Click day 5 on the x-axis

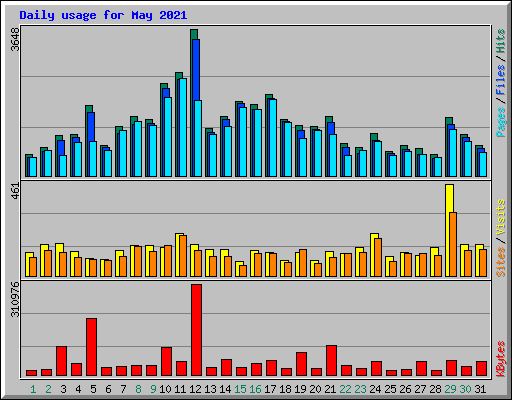point(93,389)
